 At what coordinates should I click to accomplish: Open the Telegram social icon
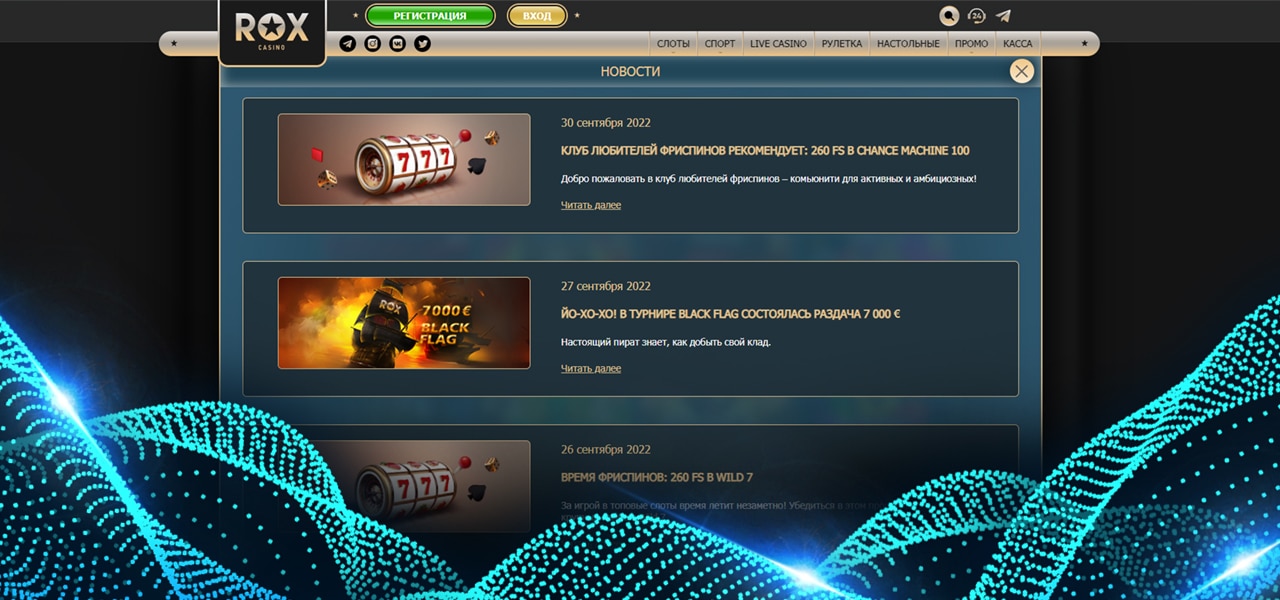click(348, 44)
